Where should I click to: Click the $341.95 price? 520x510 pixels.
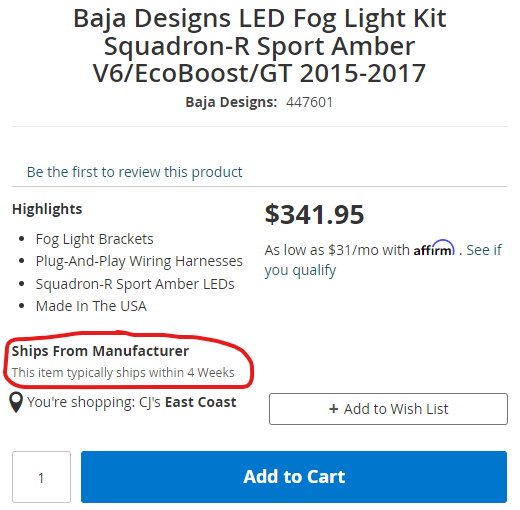(314, 214)
